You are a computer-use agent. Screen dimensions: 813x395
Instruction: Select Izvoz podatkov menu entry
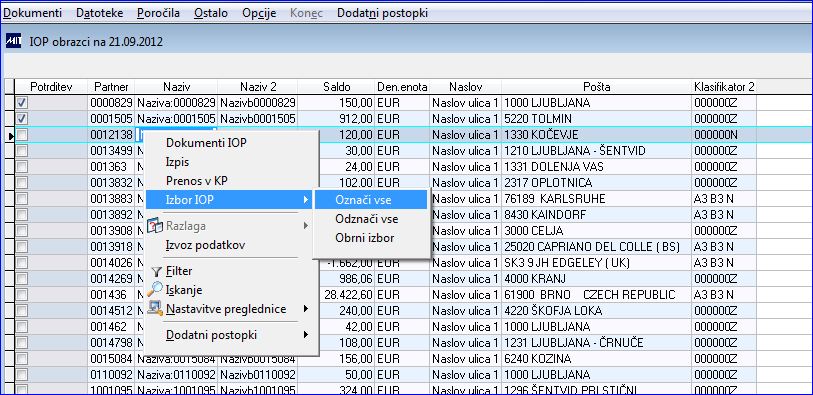205,245
